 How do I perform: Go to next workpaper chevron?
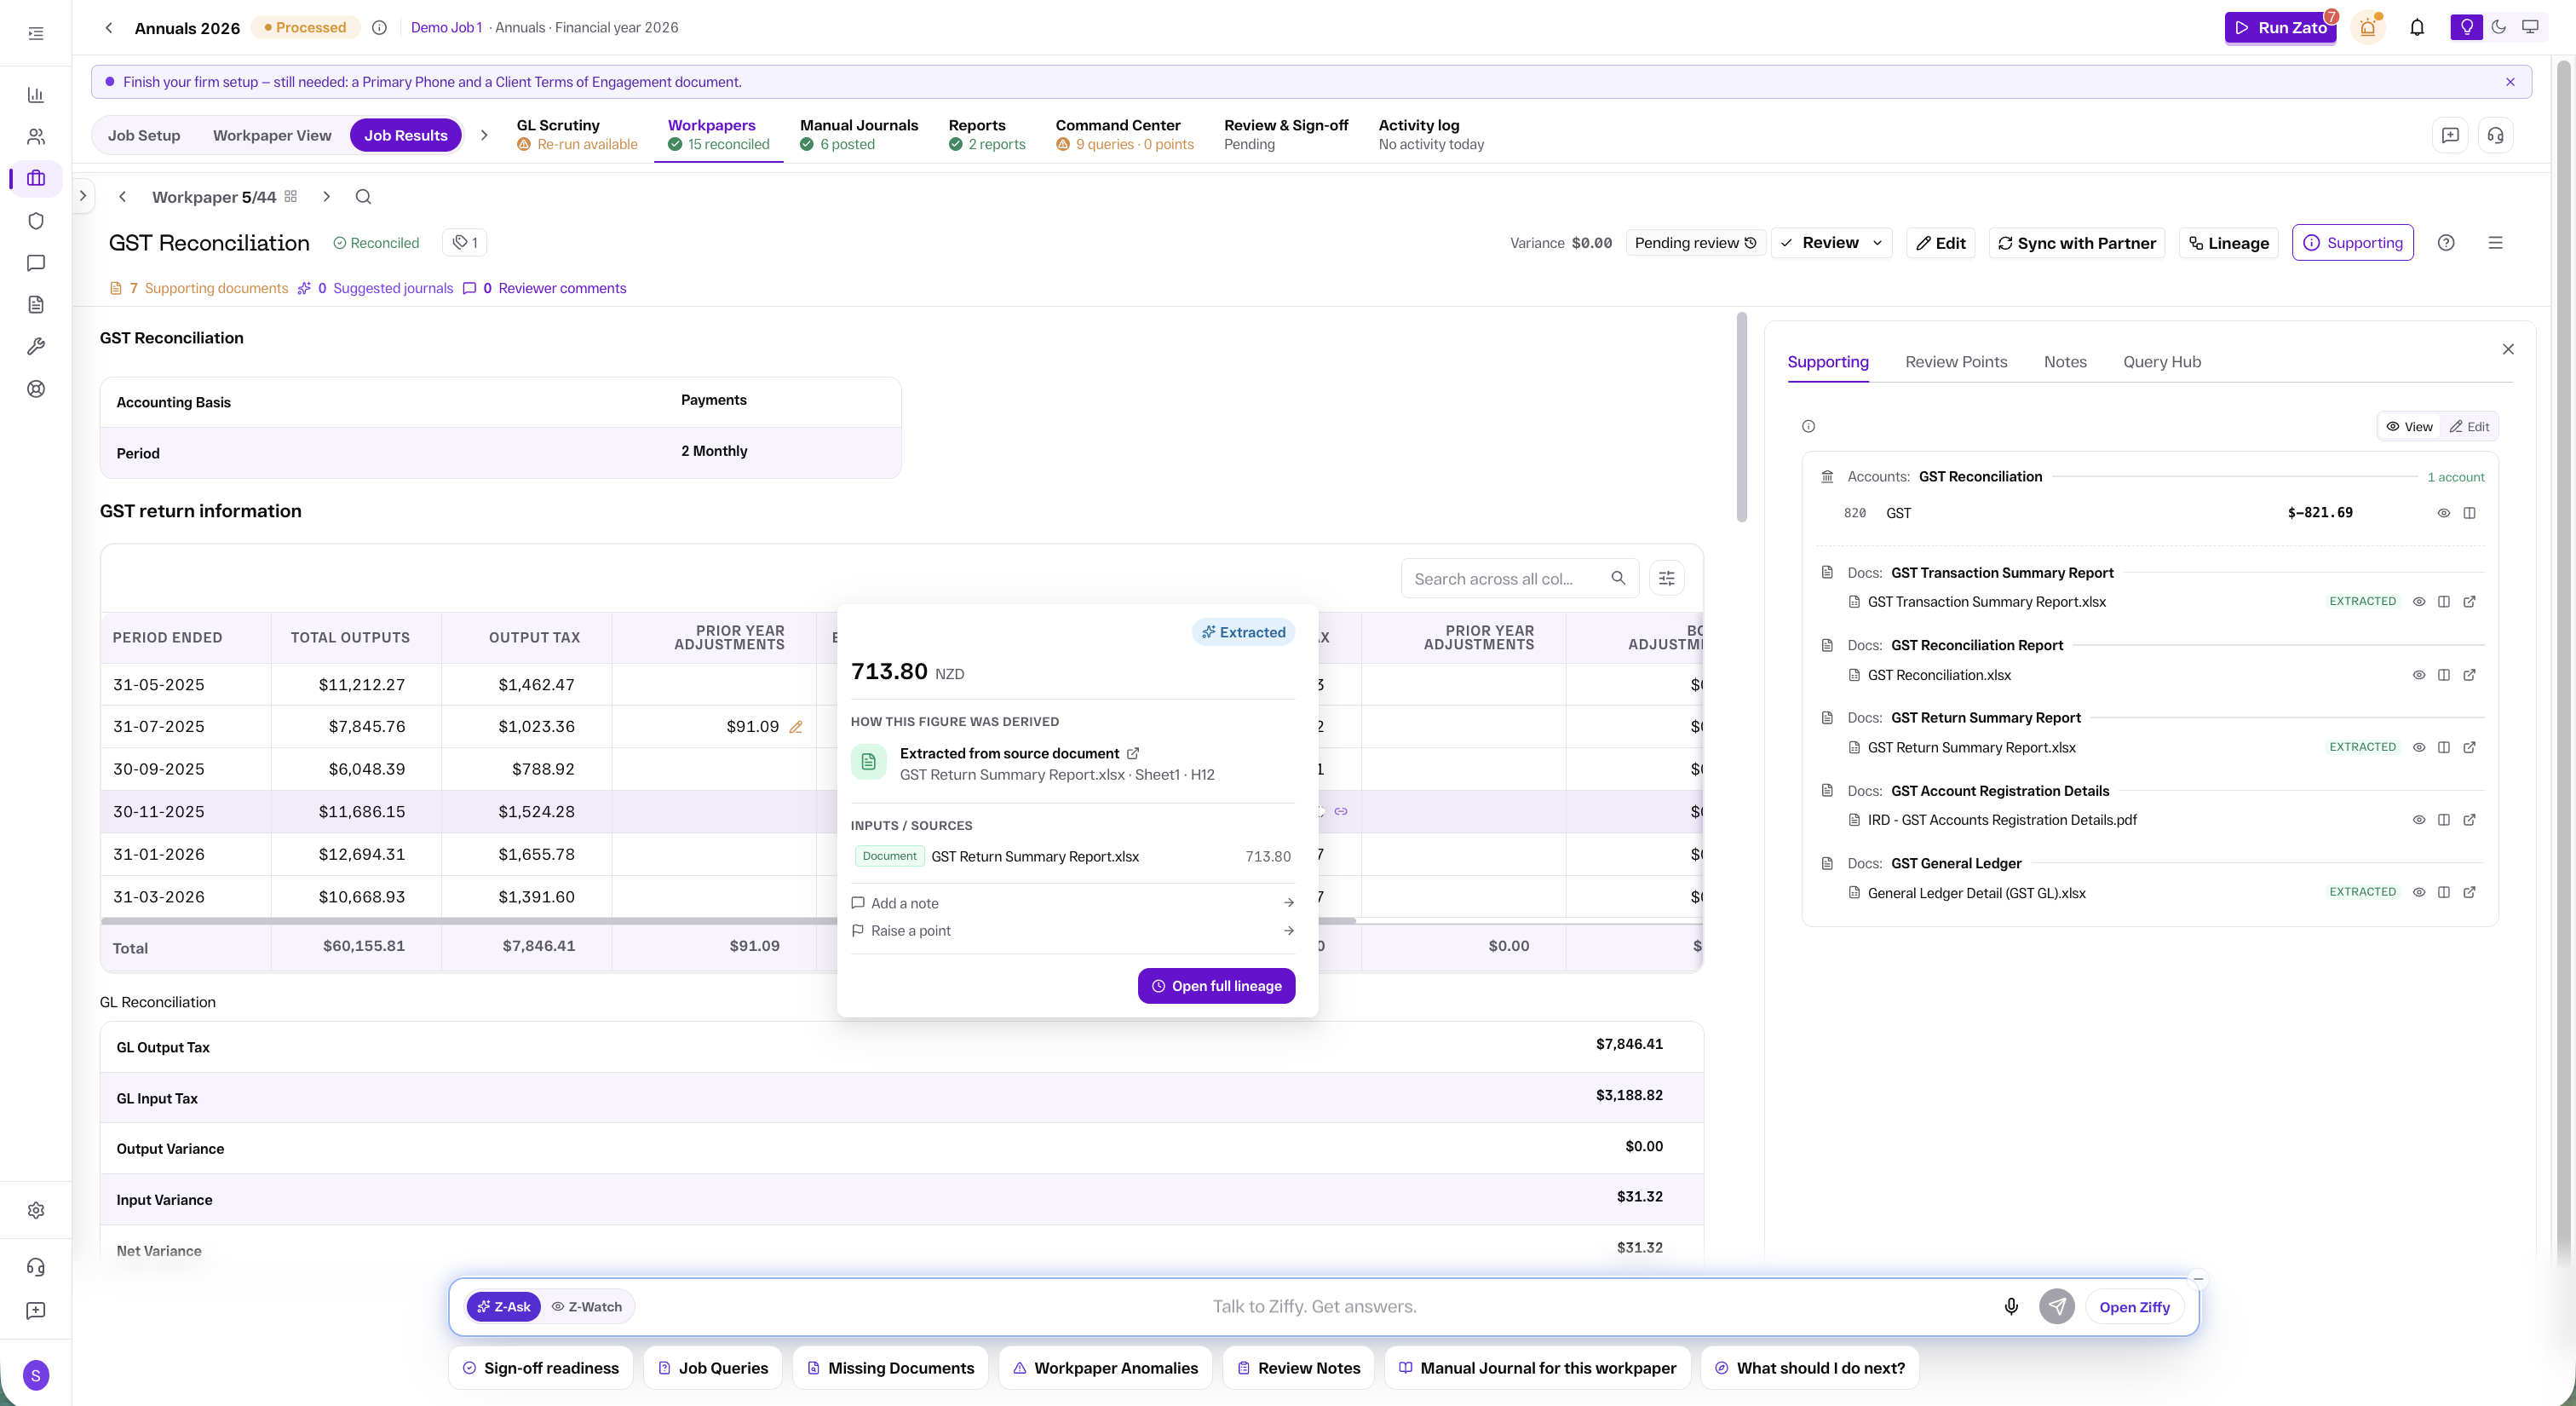coord(326,197)
